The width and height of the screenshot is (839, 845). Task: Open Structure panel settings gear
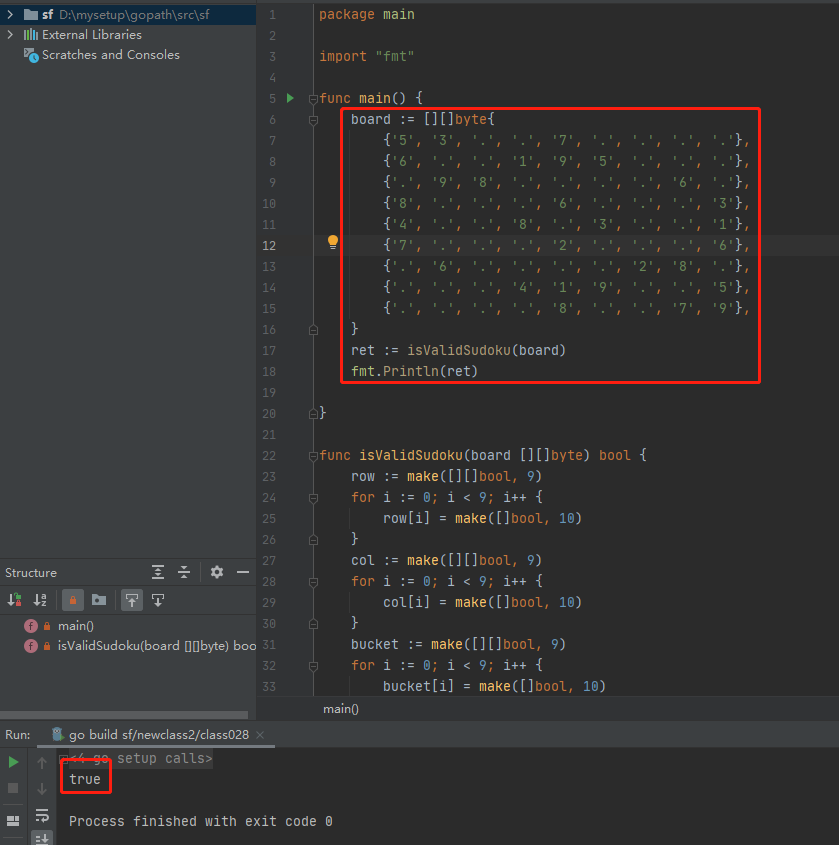point(217,572)
